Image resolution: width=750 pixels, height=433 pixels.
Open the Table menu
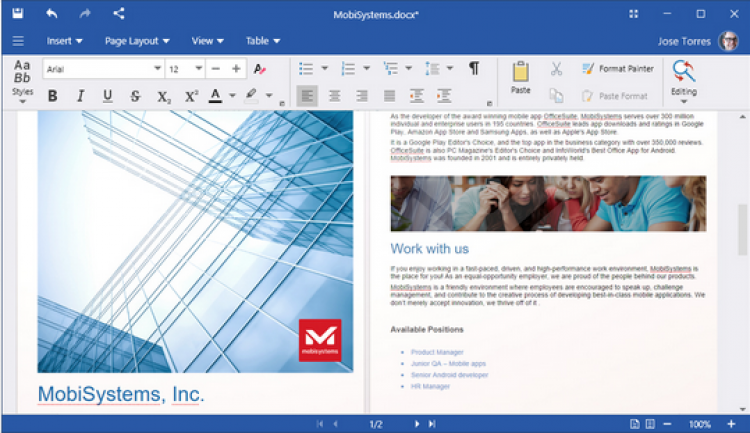[x=263, y=41]
